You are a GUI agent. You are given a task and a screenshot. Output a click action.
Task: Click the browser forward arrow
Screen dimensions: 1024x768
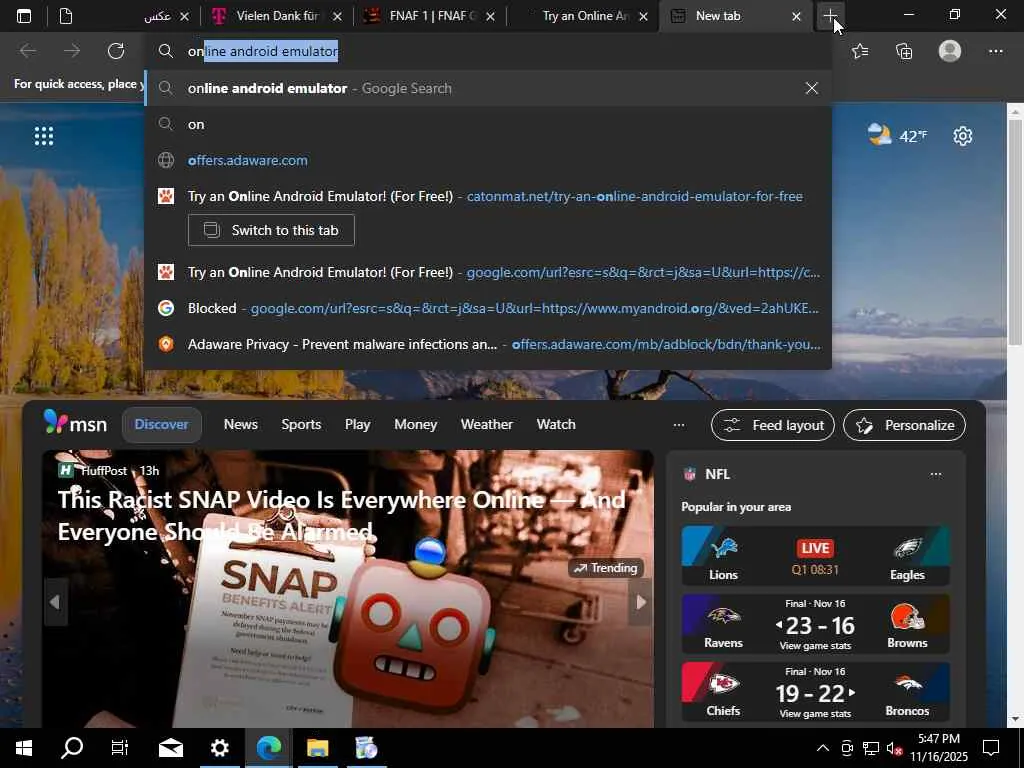tap(72, 51)
